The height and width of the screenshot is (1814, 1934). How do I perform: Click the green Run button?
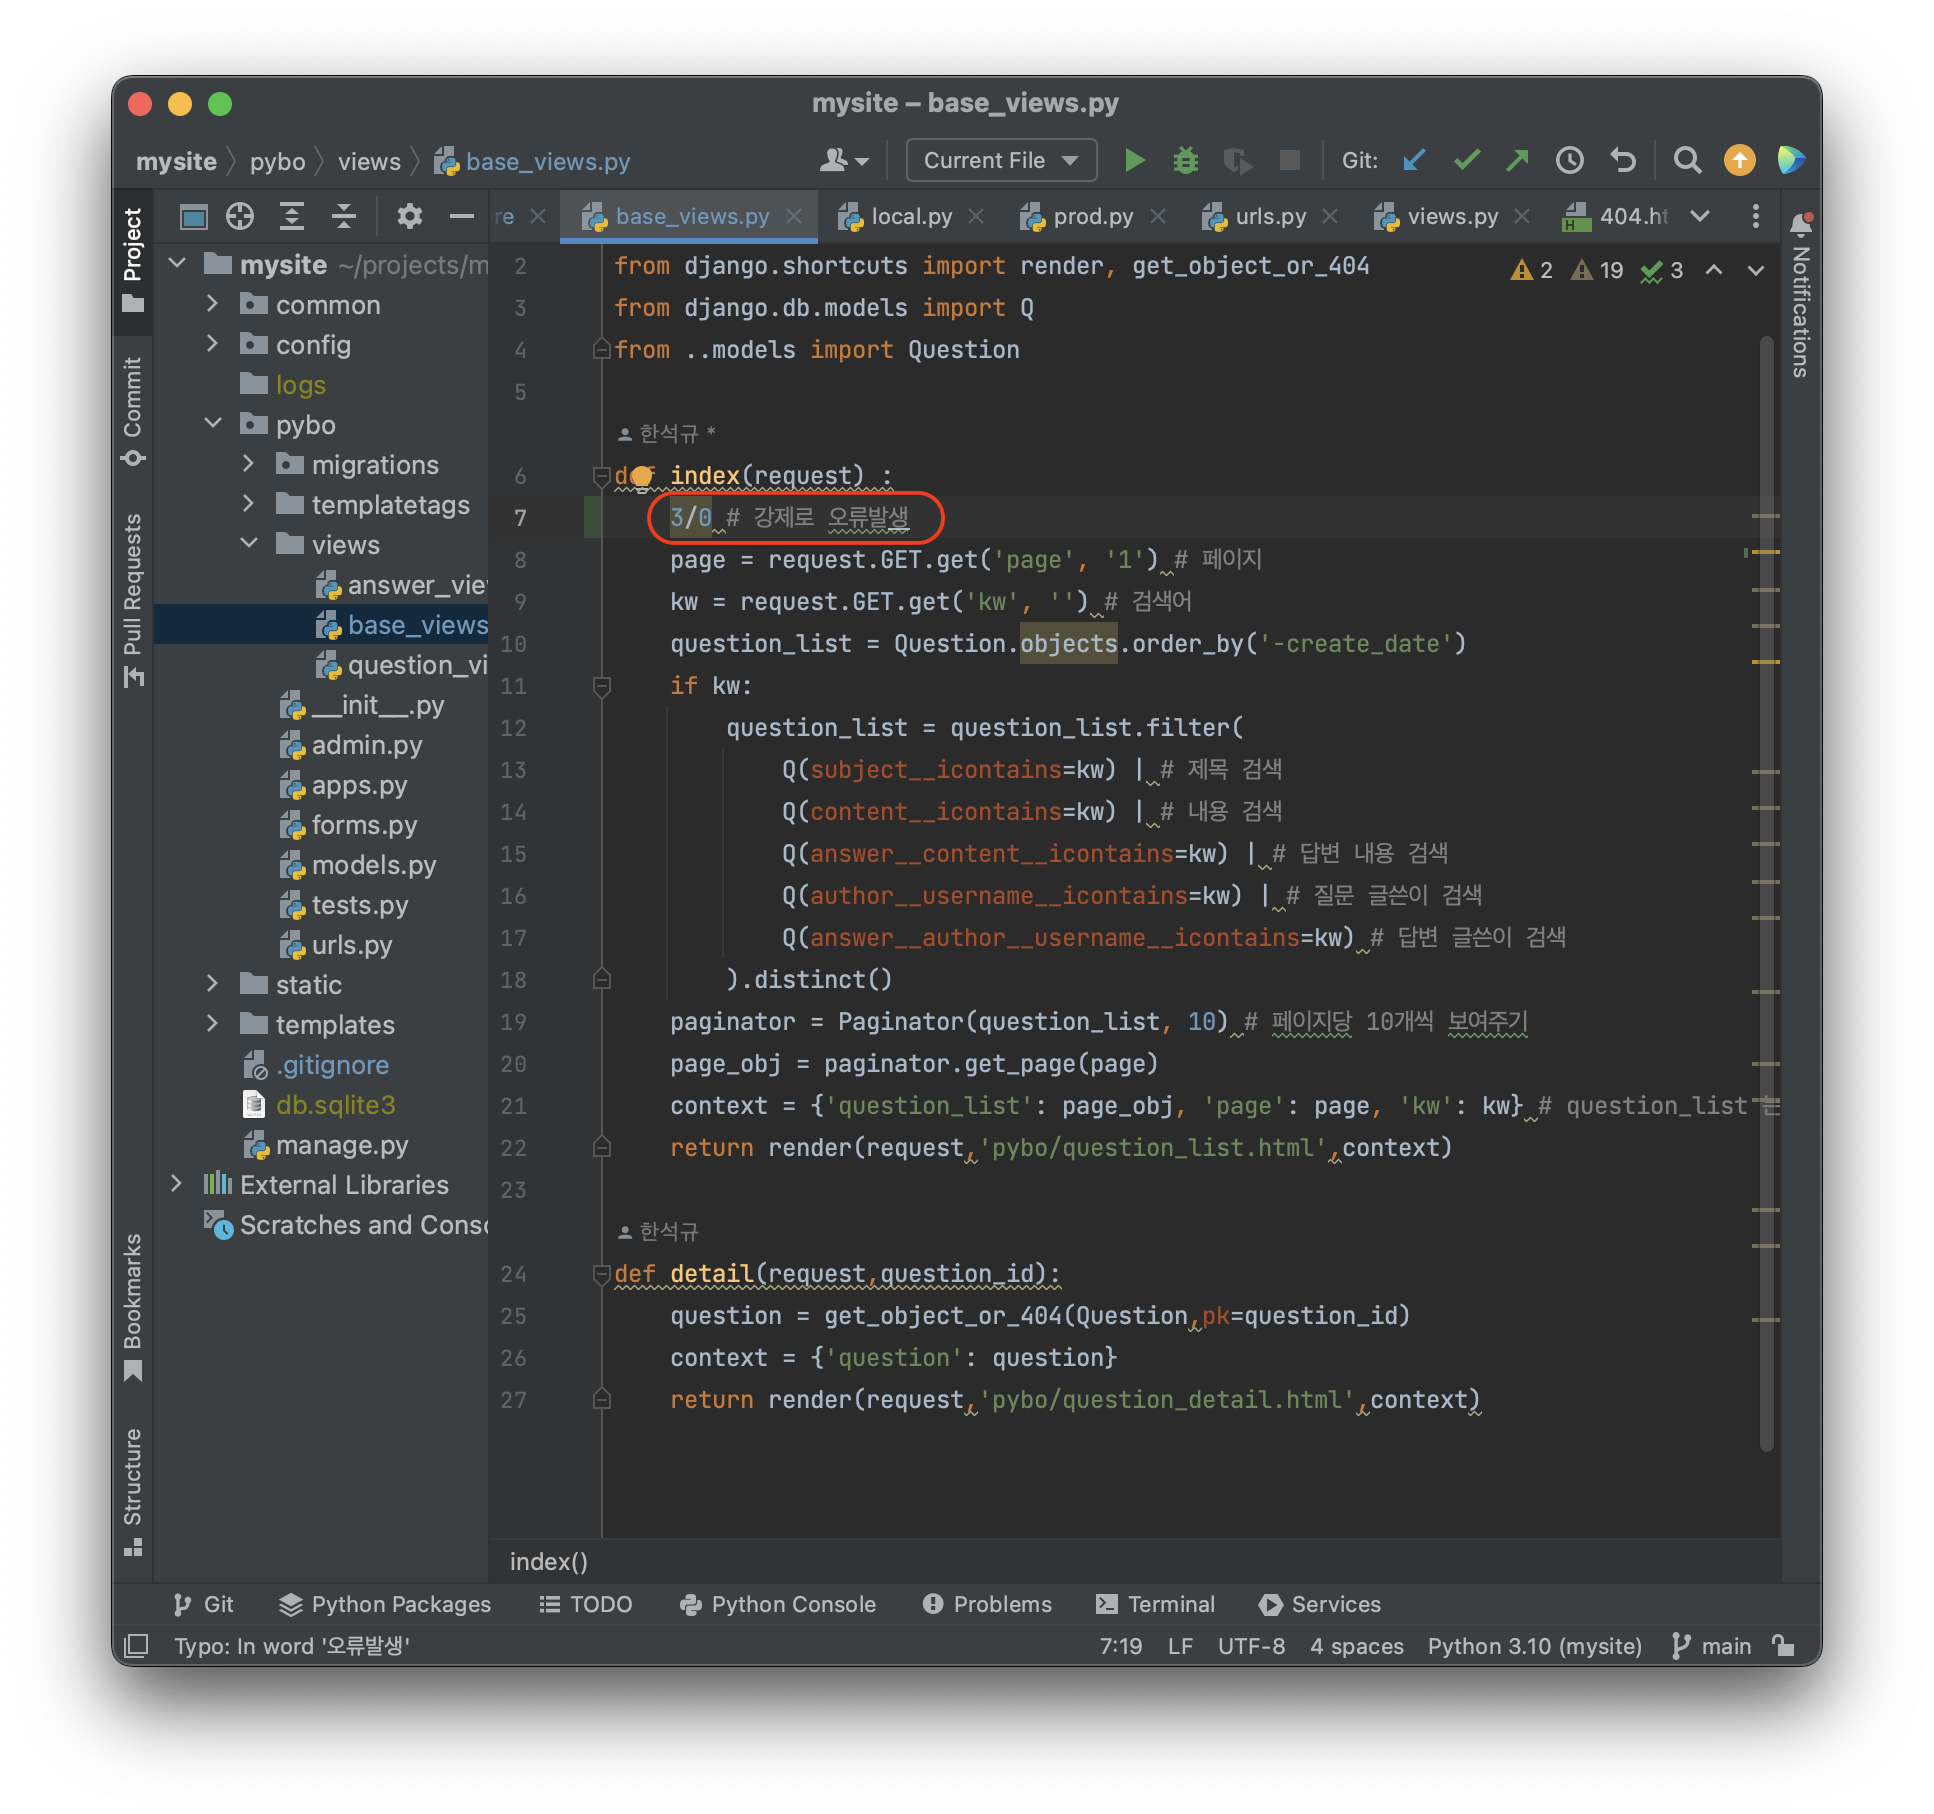(1134, 160)
